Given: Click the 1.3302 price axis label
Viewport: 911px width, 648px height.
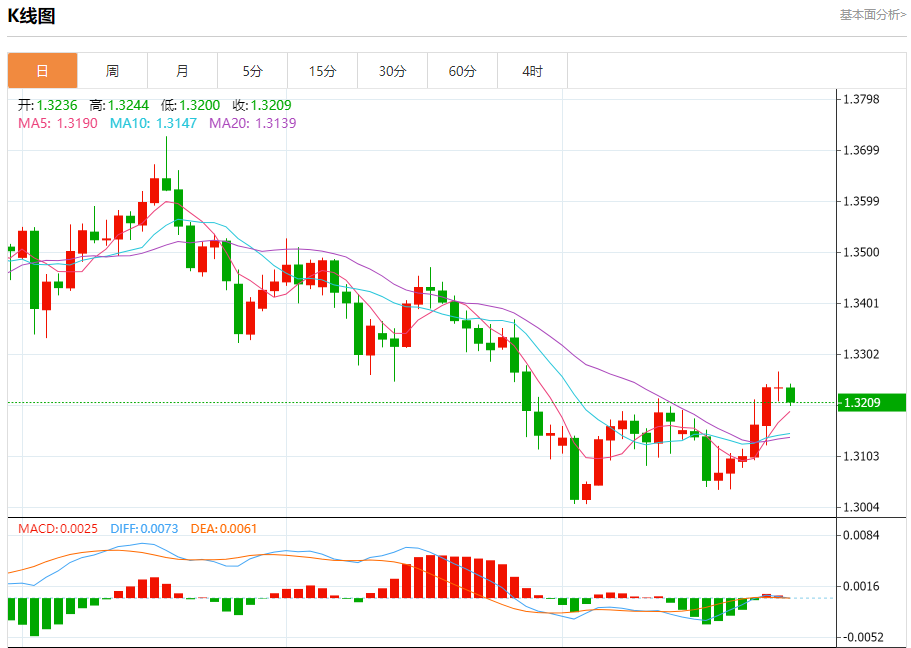Looking at the screenshot, I should tap(862, 354).
